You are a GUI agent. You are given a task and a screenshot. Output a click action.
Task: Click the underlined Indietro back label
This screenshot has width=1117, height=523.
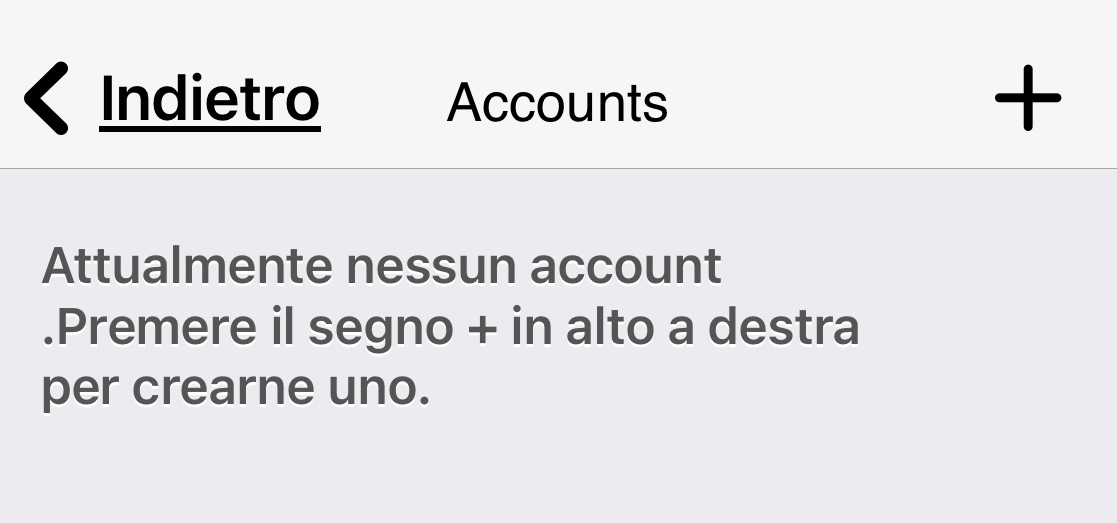point(209,100)
